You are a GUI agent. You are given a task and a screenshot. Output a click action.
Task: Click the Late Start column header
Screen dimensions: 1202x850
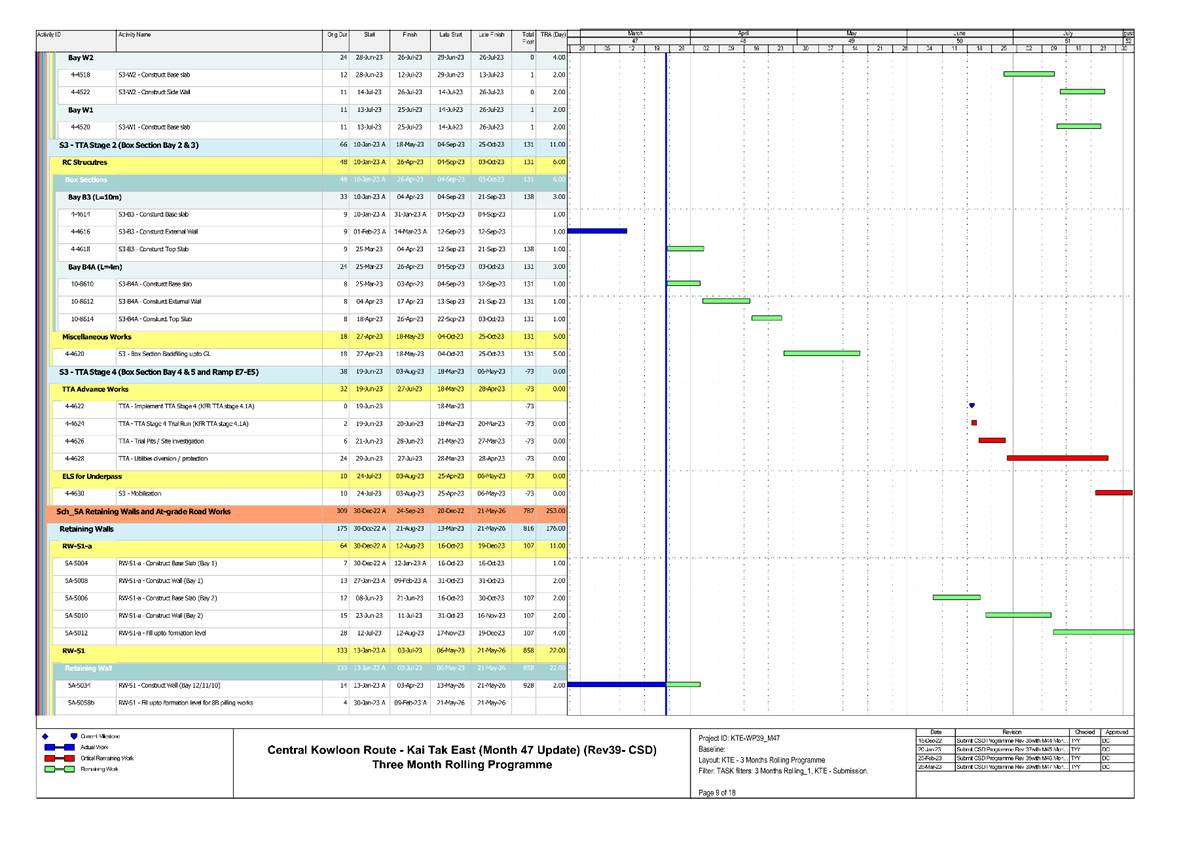point(450,34)
